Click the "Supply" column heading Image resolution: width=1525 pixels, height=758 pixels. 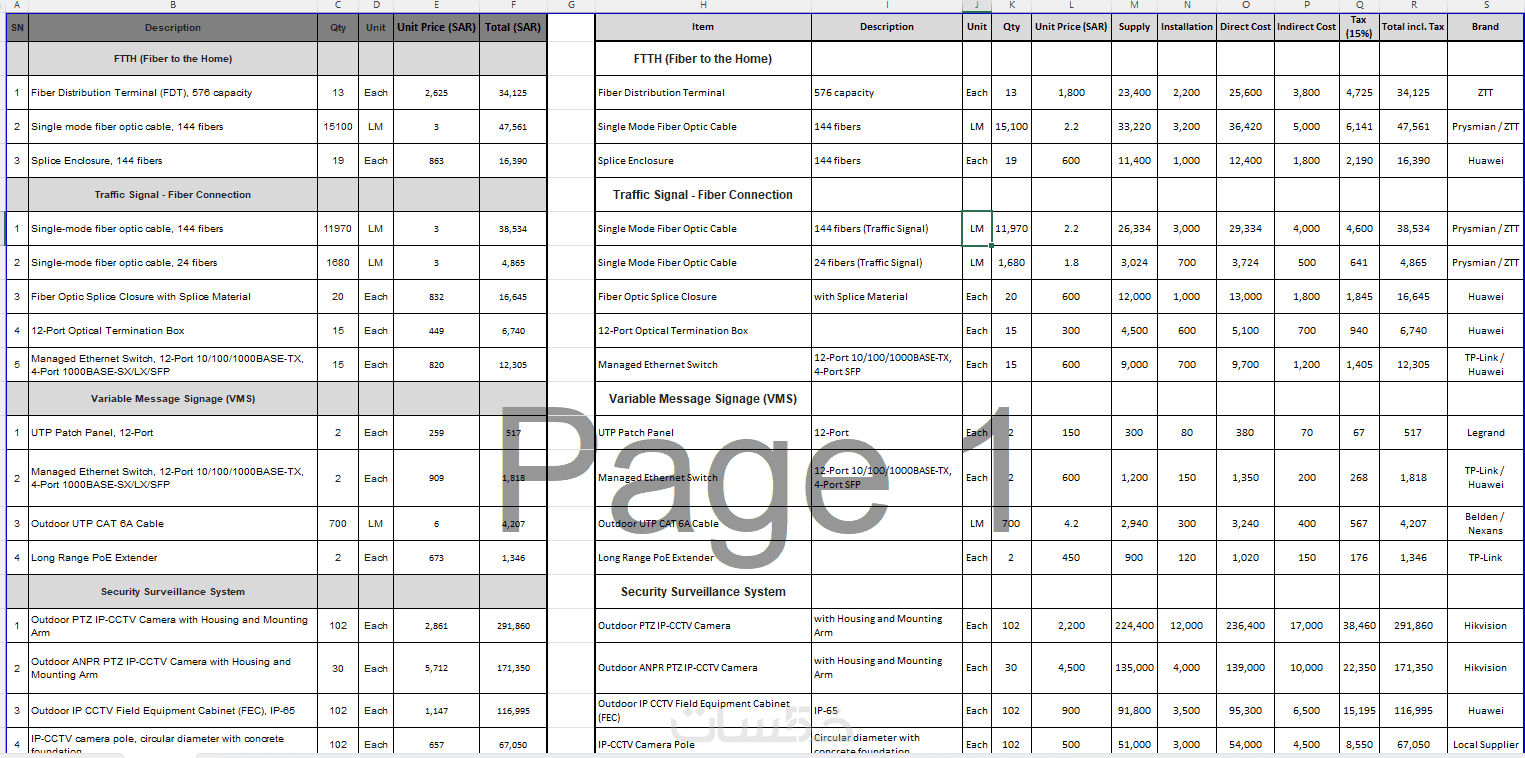click(1134, 27)
